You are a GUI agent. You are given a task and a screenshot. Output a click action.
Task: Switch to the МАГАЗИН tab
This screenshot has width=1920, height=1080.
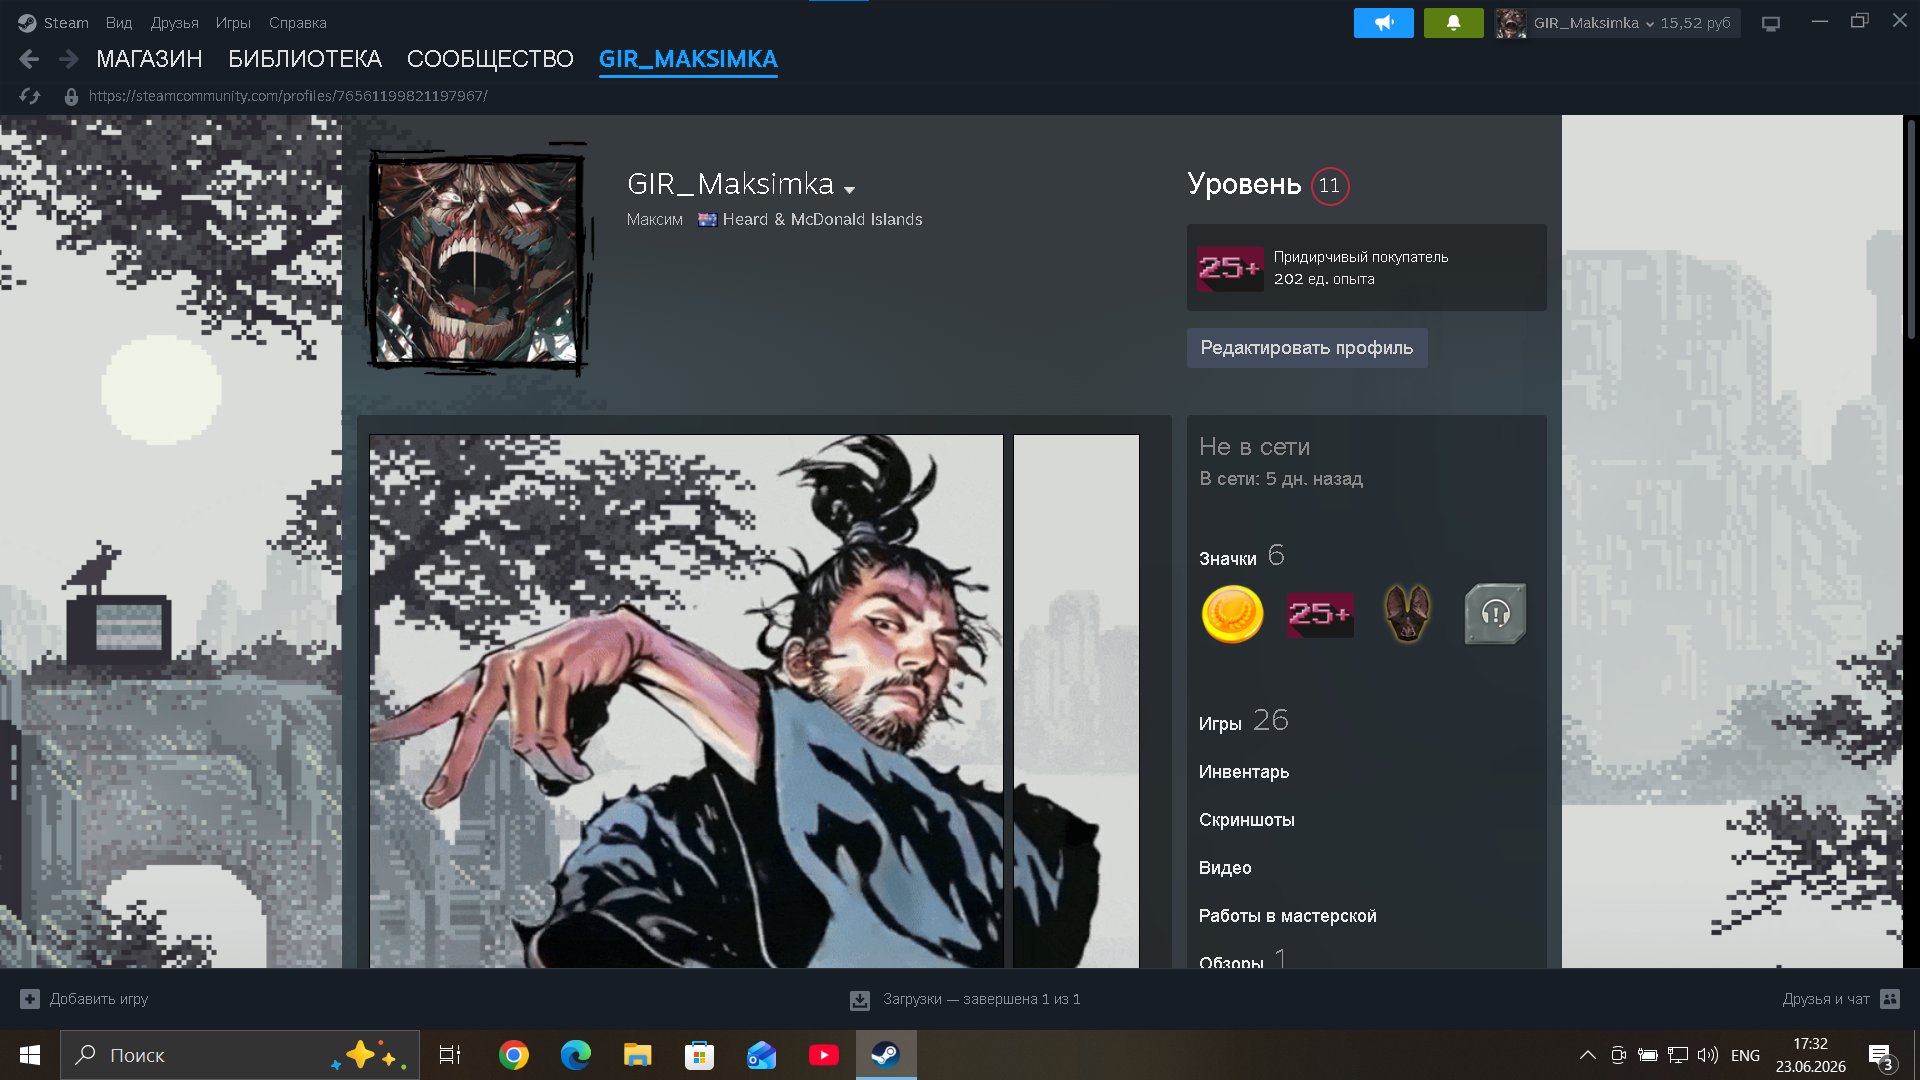(149, 59)
